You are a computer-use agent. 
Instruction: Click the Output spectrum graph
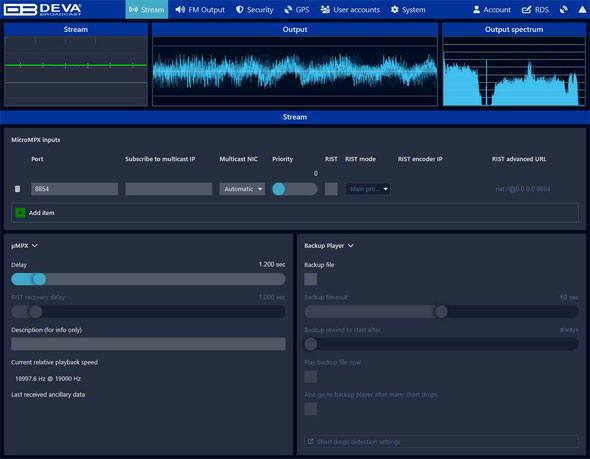point(514,71)
